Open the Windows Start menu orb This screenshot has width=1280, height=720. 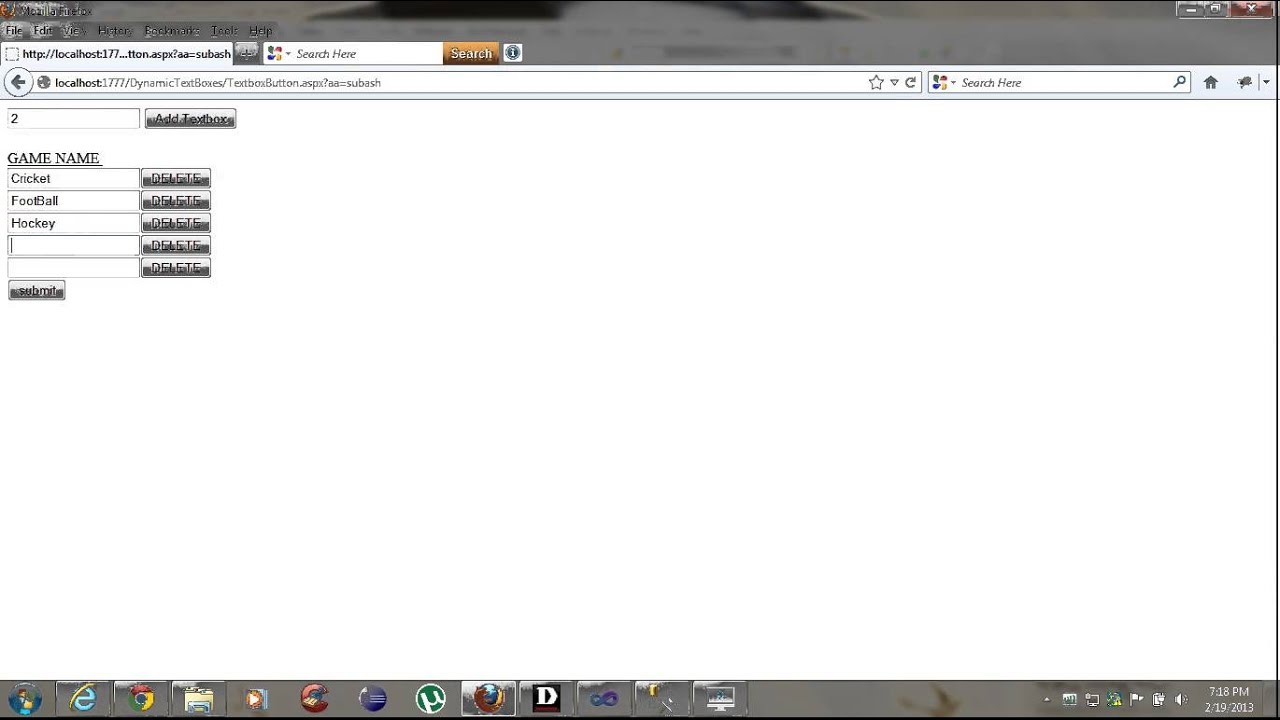click(24, 698)
